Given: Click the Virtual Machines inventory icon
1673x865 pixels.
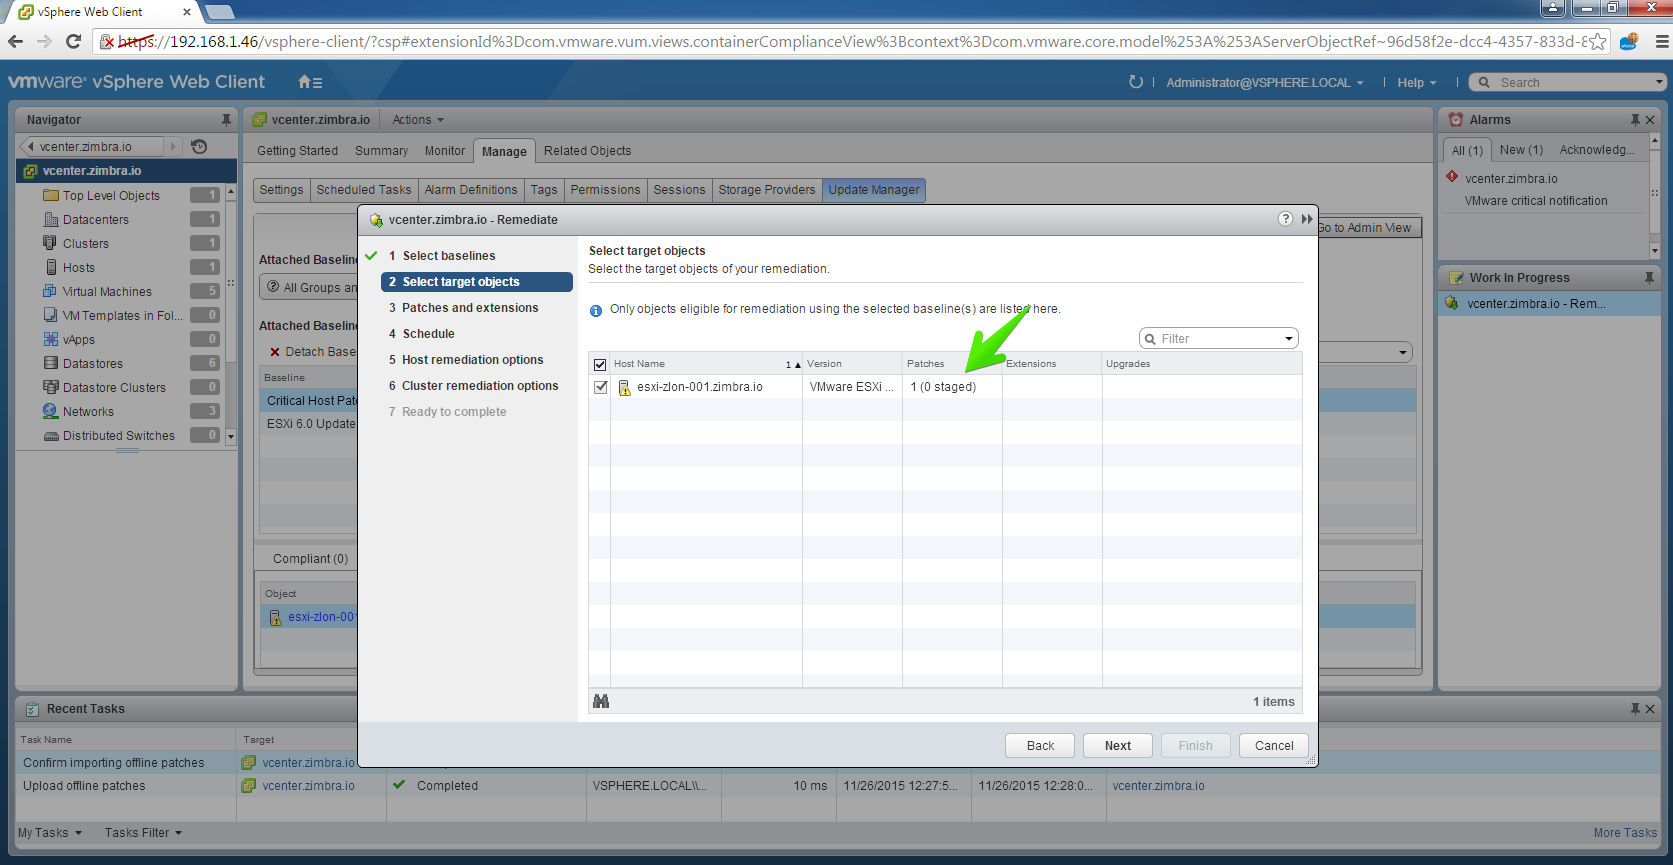Looking at the screenshot, I should 50,291.
